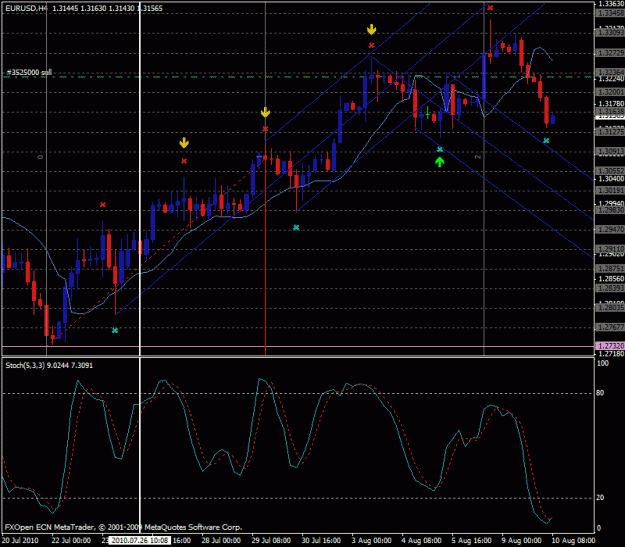Image resolution: width=625 pixels, height=547 pixels.
Task: Click the 1.32001 price level label
Action: 610,92
